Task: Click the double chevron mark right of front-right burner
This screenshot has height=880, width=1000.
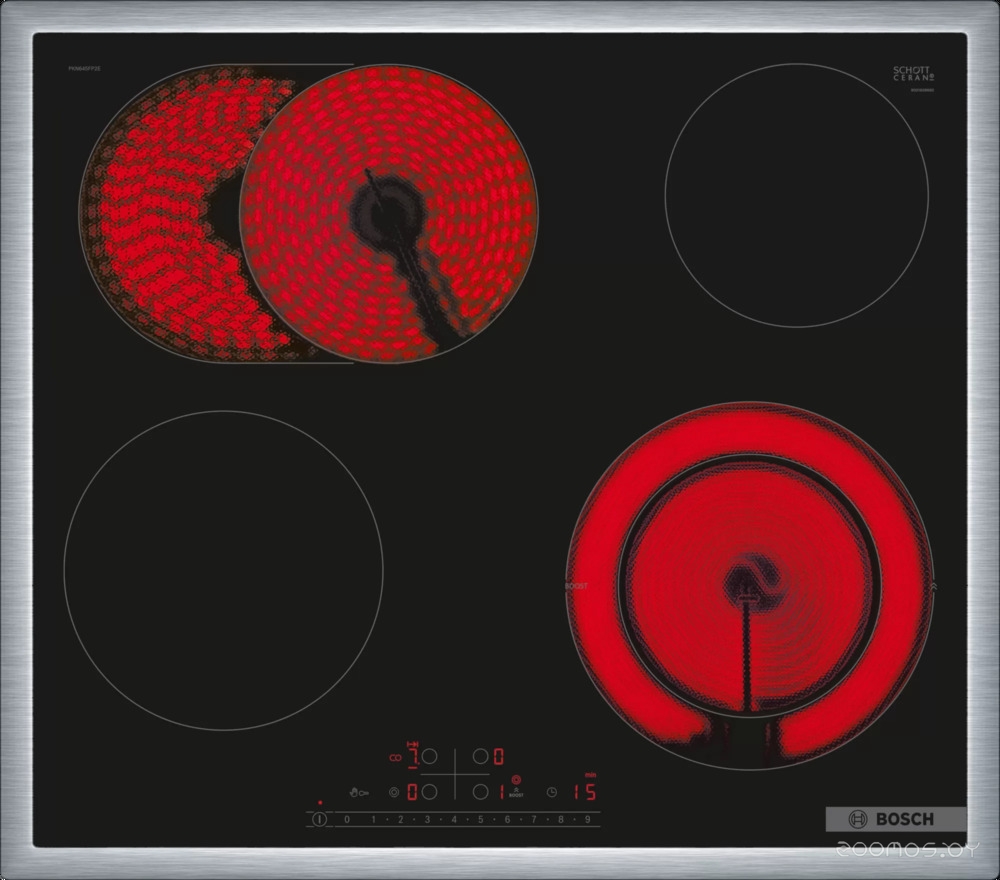Action: point(934,585)
